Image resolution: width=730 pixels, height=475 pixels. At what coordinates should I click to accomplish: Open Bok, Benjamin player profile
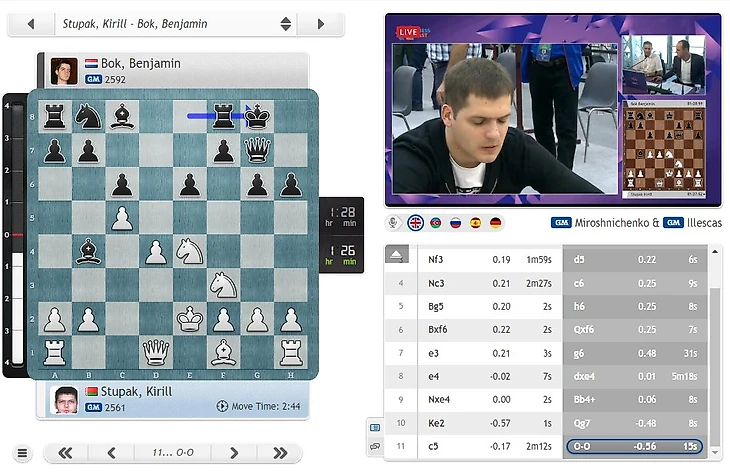(x=141, y=63)
